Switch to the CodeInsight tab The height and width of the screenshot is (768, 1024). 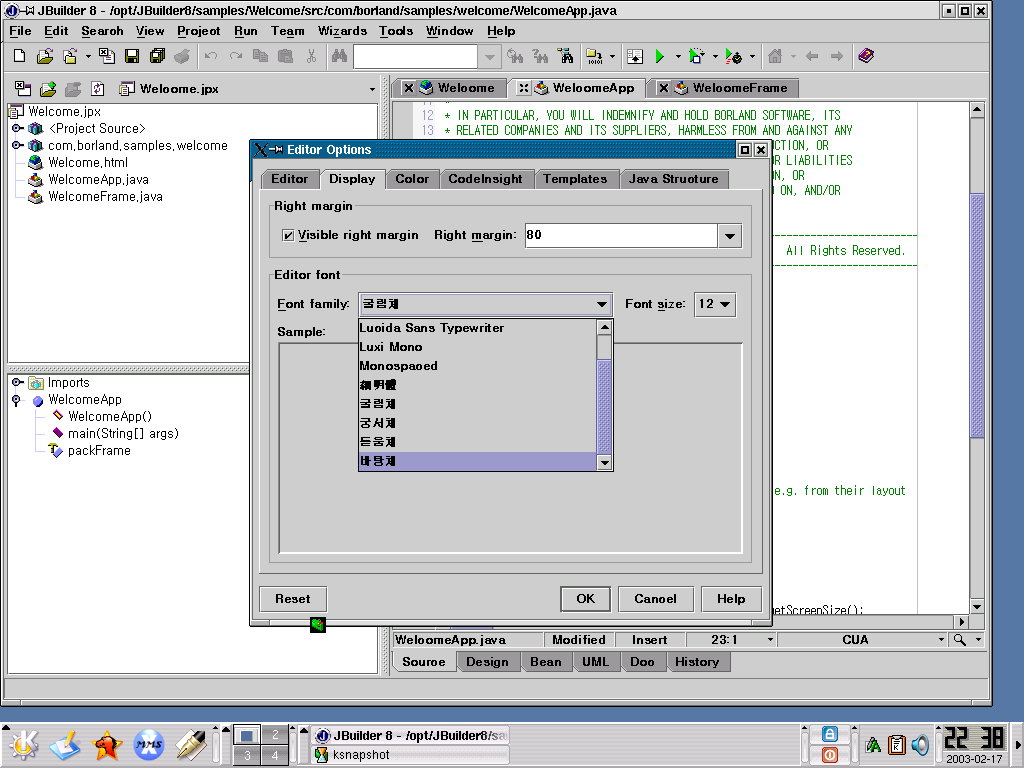(x=485, y=179)
